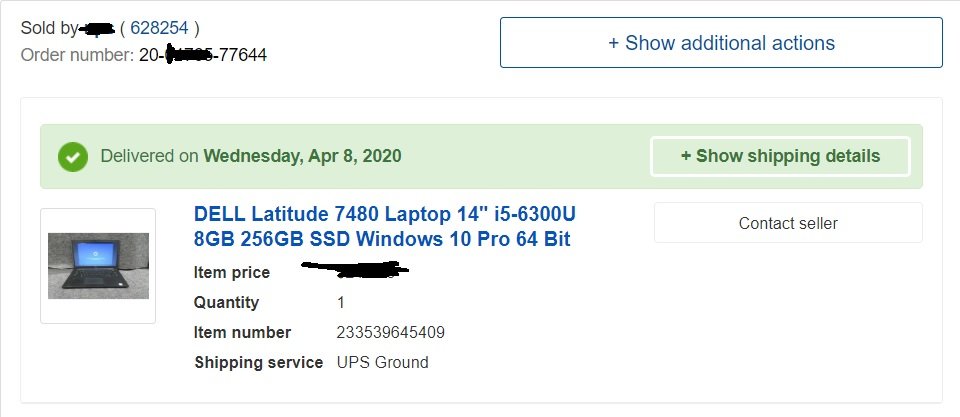Click the blacked-out item price value
Screen dimensions: 960x417
355,269
